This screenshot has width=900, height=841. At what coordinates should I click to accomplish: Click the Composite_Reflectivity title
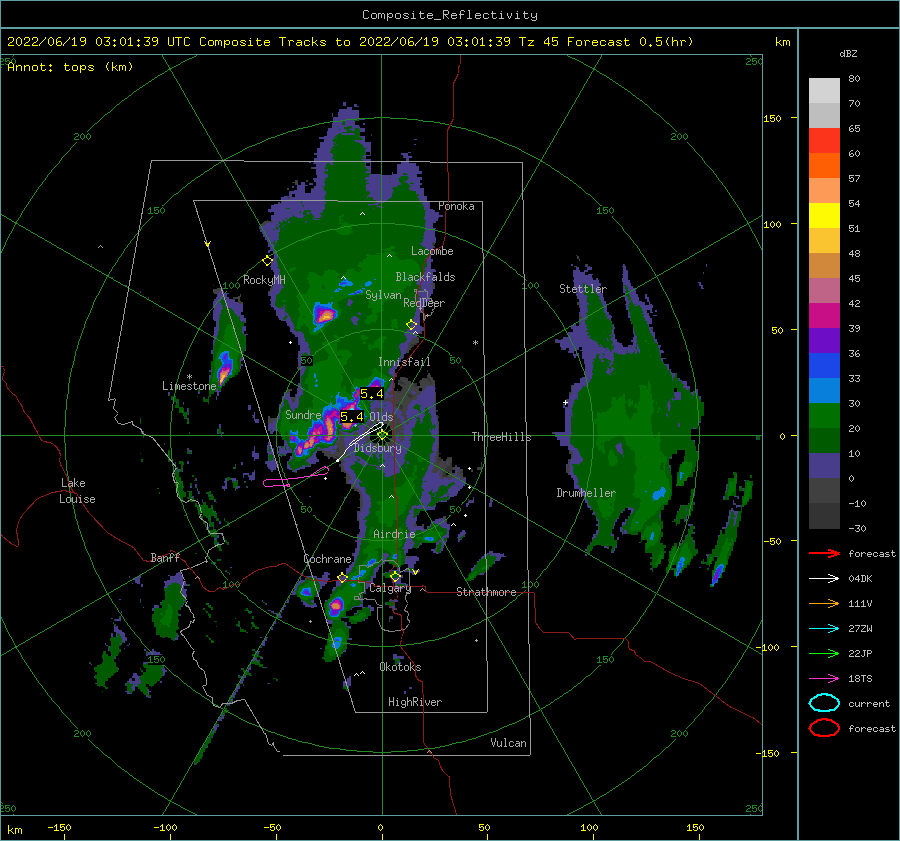pyautogui.click(x=450, y=15)
